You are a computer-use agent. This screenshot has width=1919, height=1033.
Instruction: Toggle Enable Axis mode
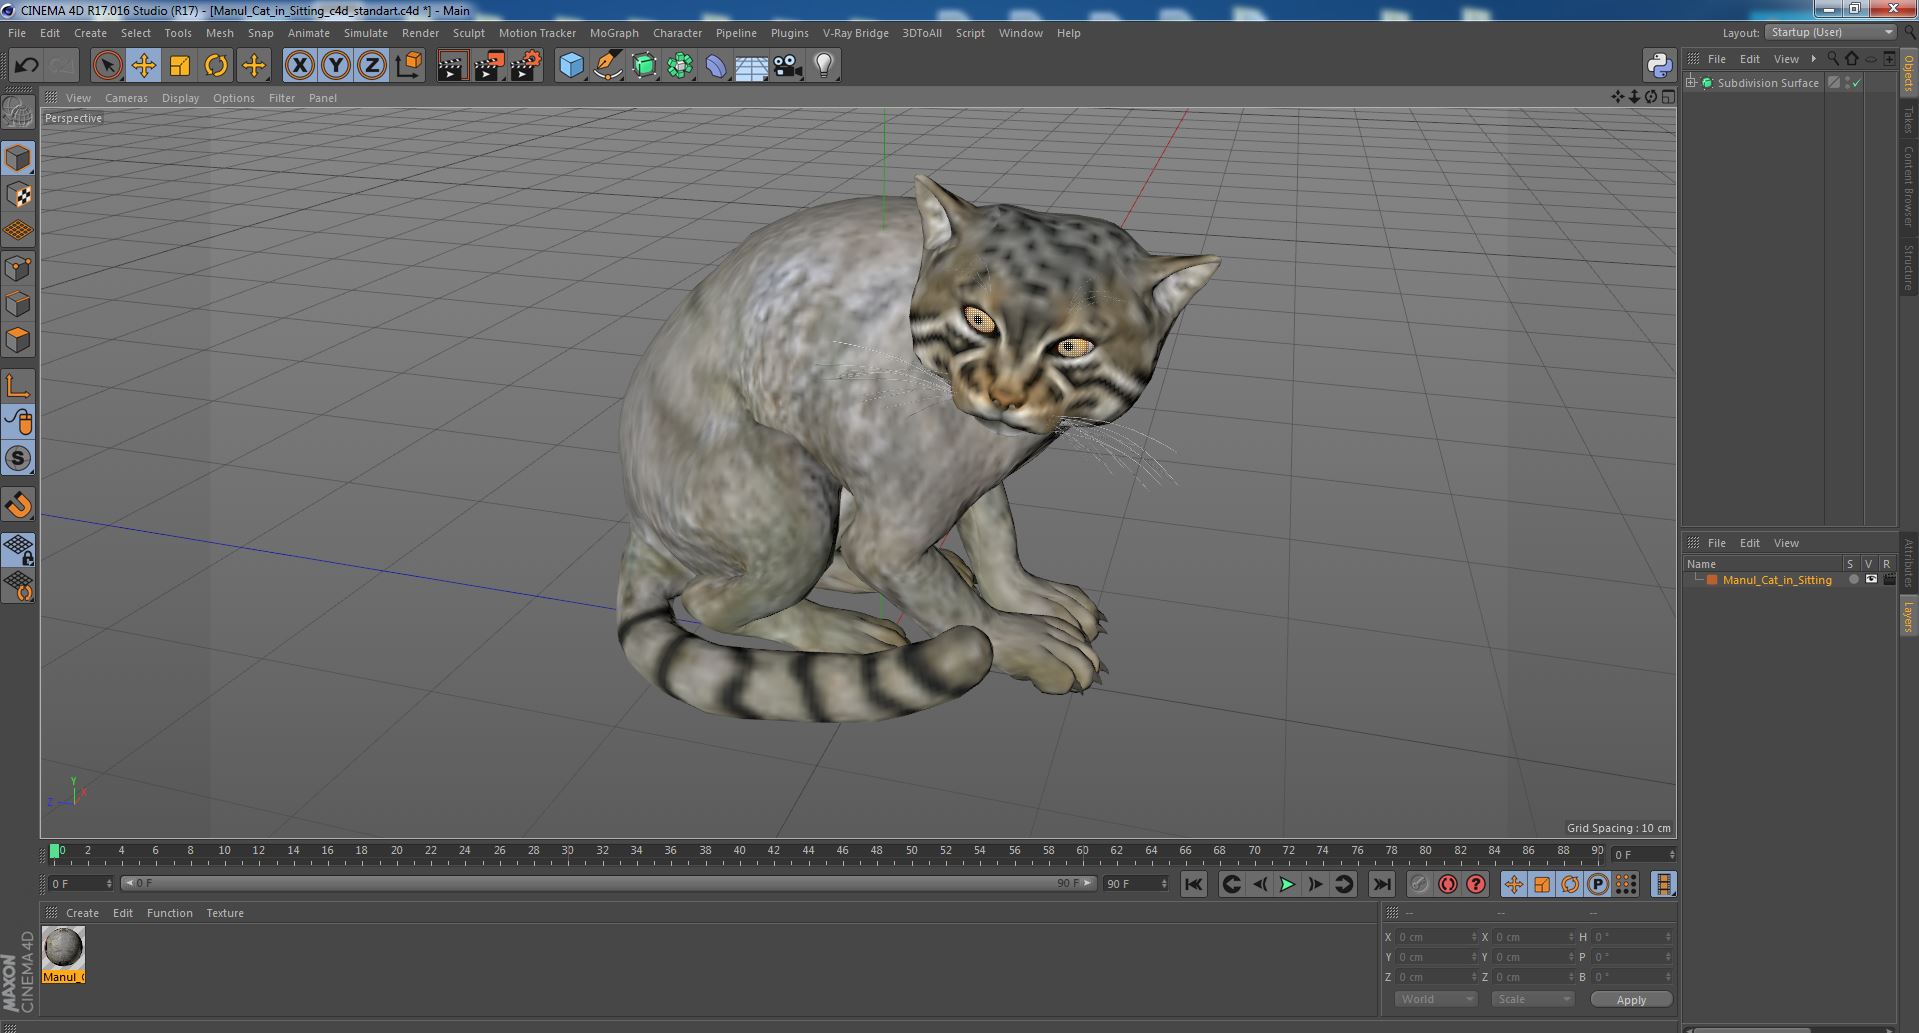(18, 386)
